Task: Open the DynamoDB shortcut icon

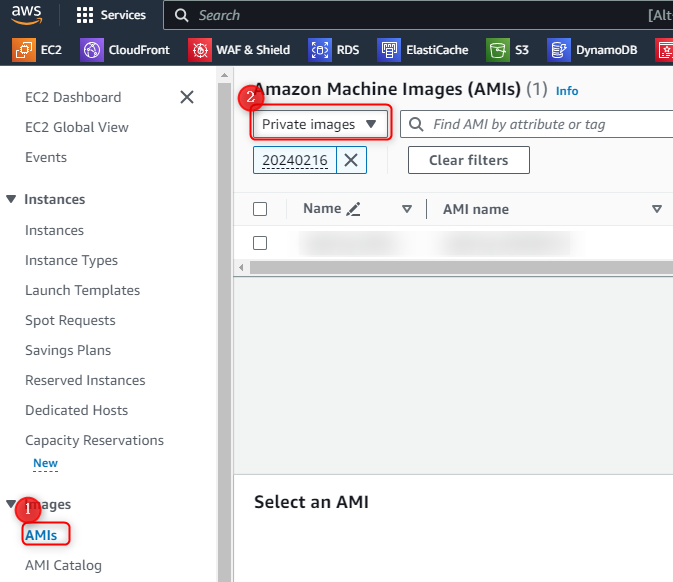Action: click(x=559, y=50)
